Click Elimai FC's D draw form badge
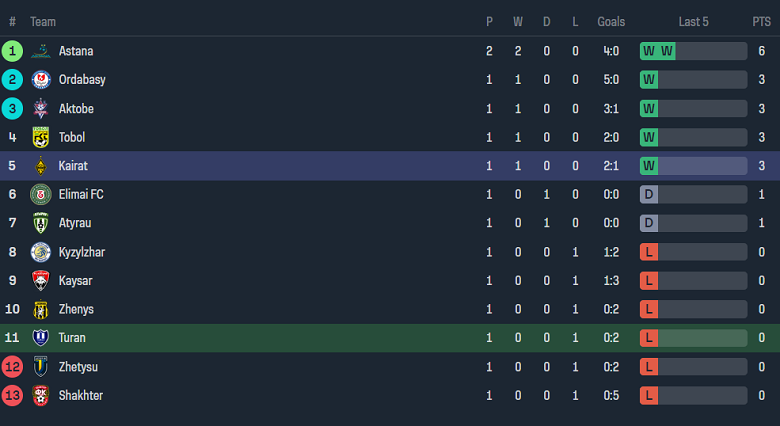 (x=649, y=195)
